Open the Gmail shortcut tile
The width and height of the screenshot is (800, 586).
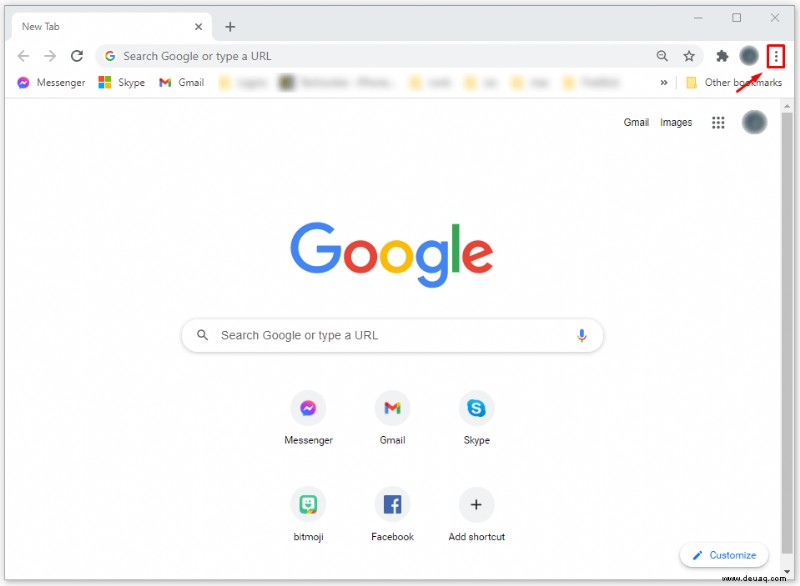[x=392, y=418]
